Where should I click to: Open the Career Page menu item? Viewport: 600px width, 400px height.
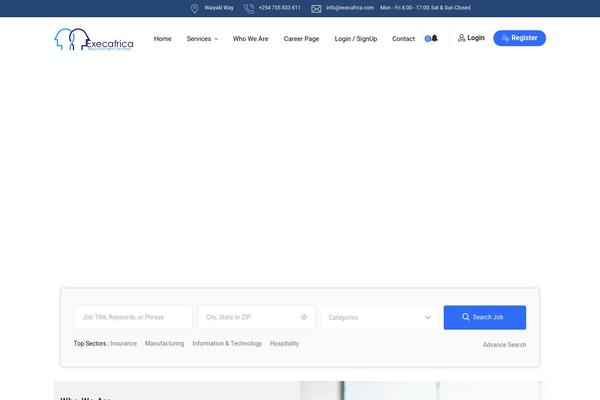point(302,39)
